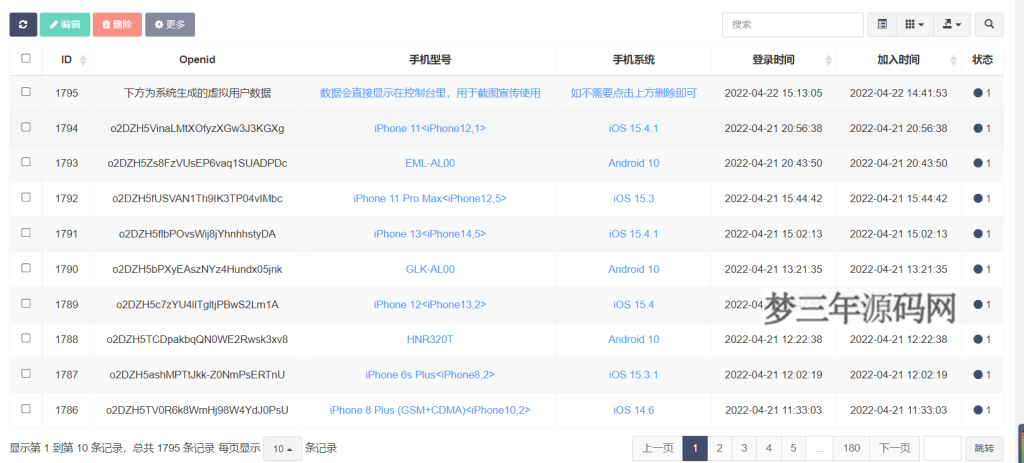The width and height of the screenshot is (1024, 463).
Task: Click the 如不需要点击上方删除即可 link
Action: pos(633,93)
